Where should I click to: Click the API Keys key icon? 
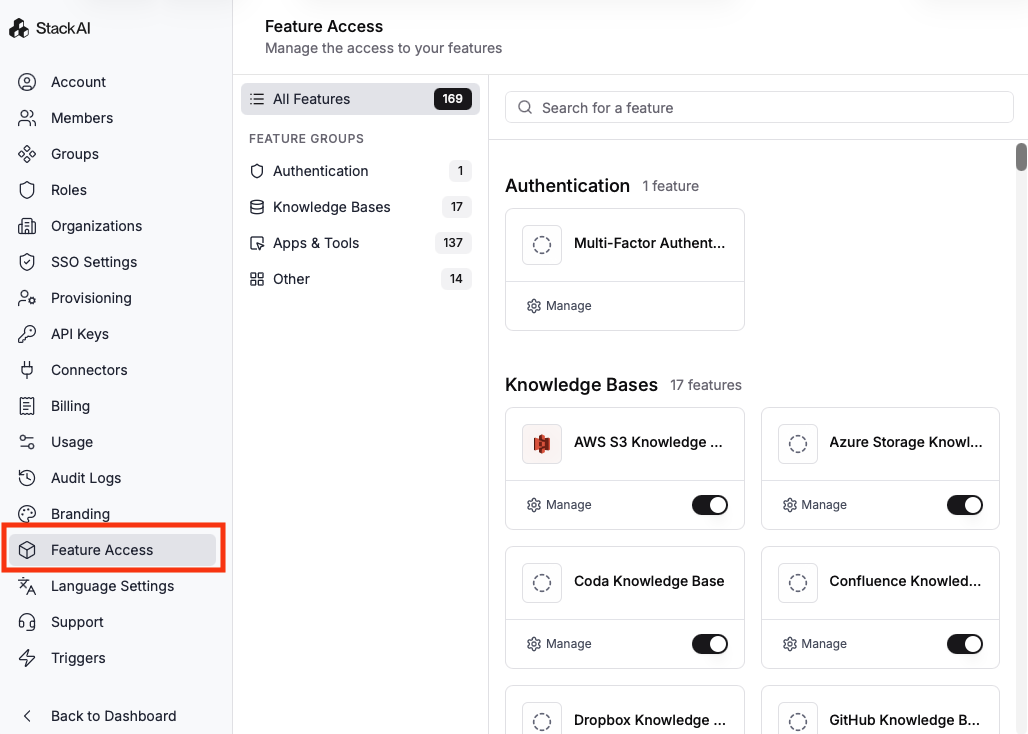(28, 334)
